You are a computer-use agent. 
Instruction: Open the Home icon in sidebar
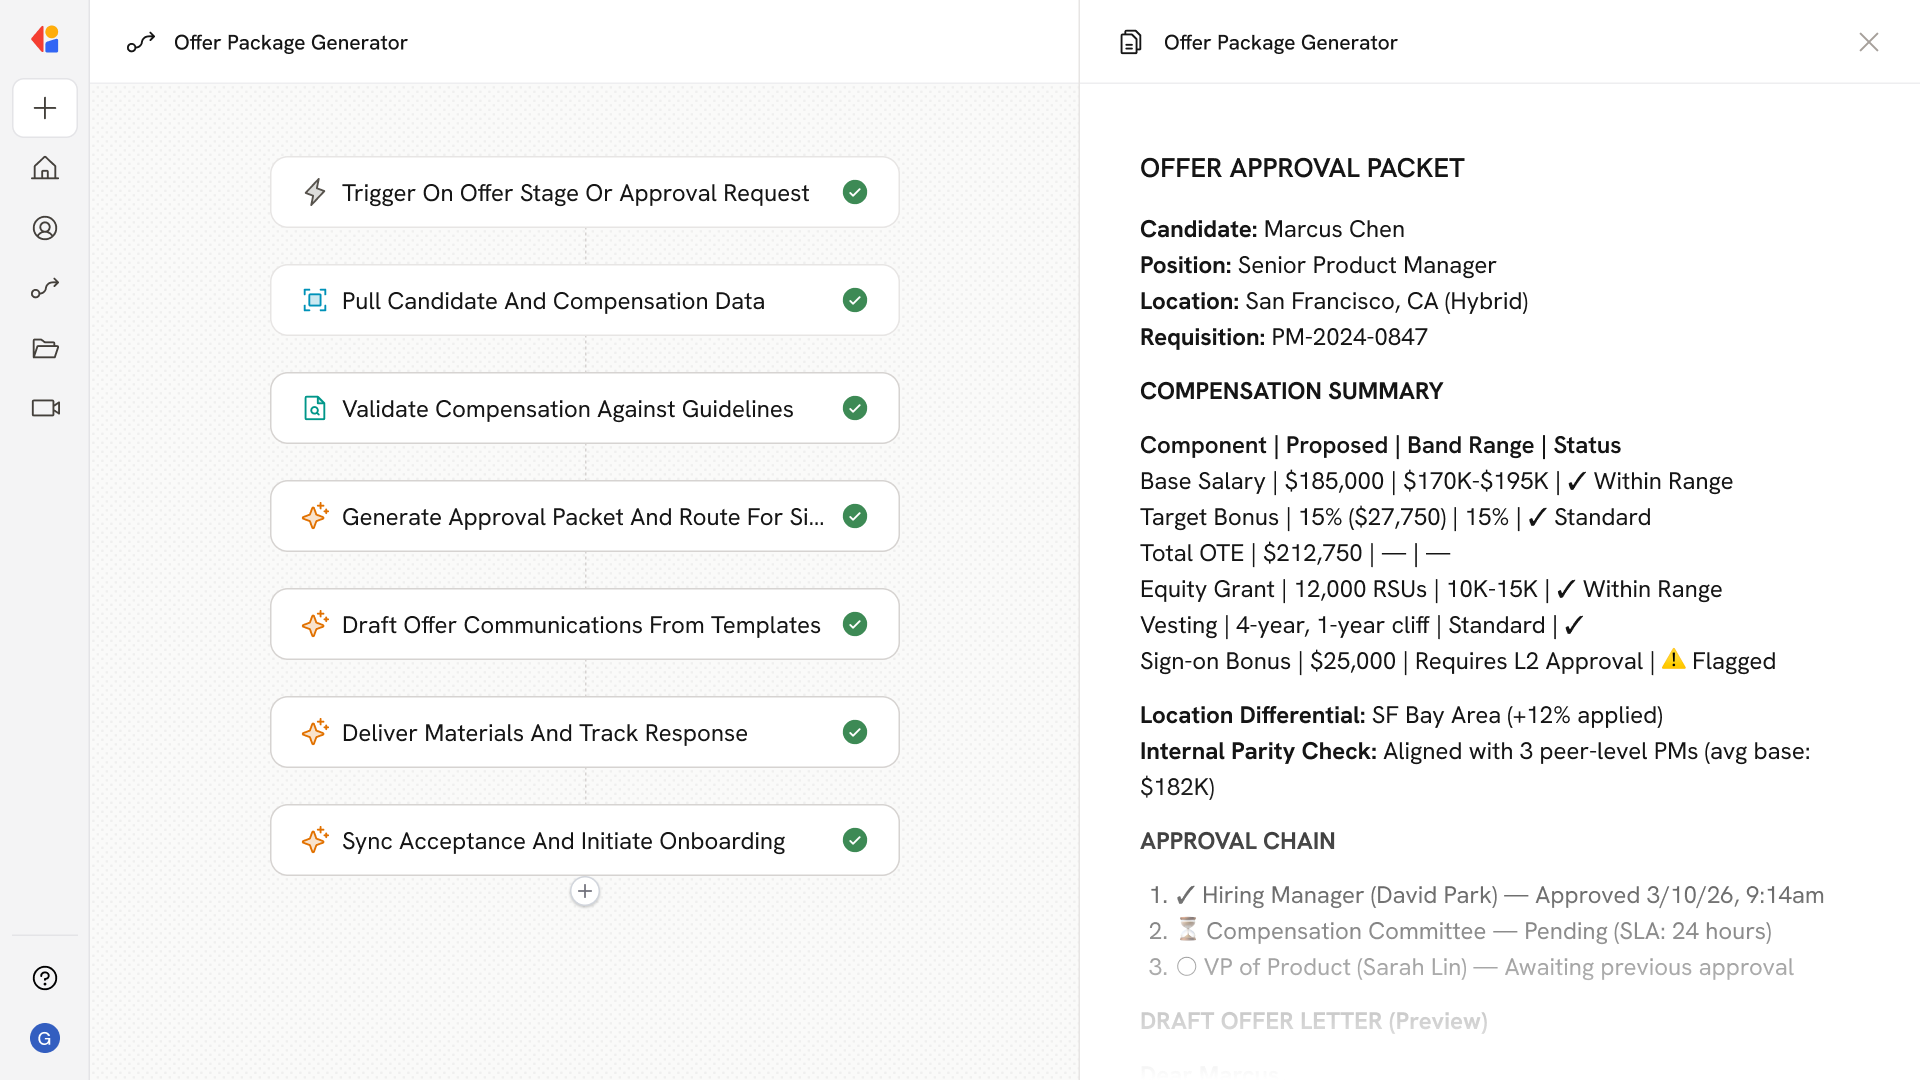click(45, 168)
